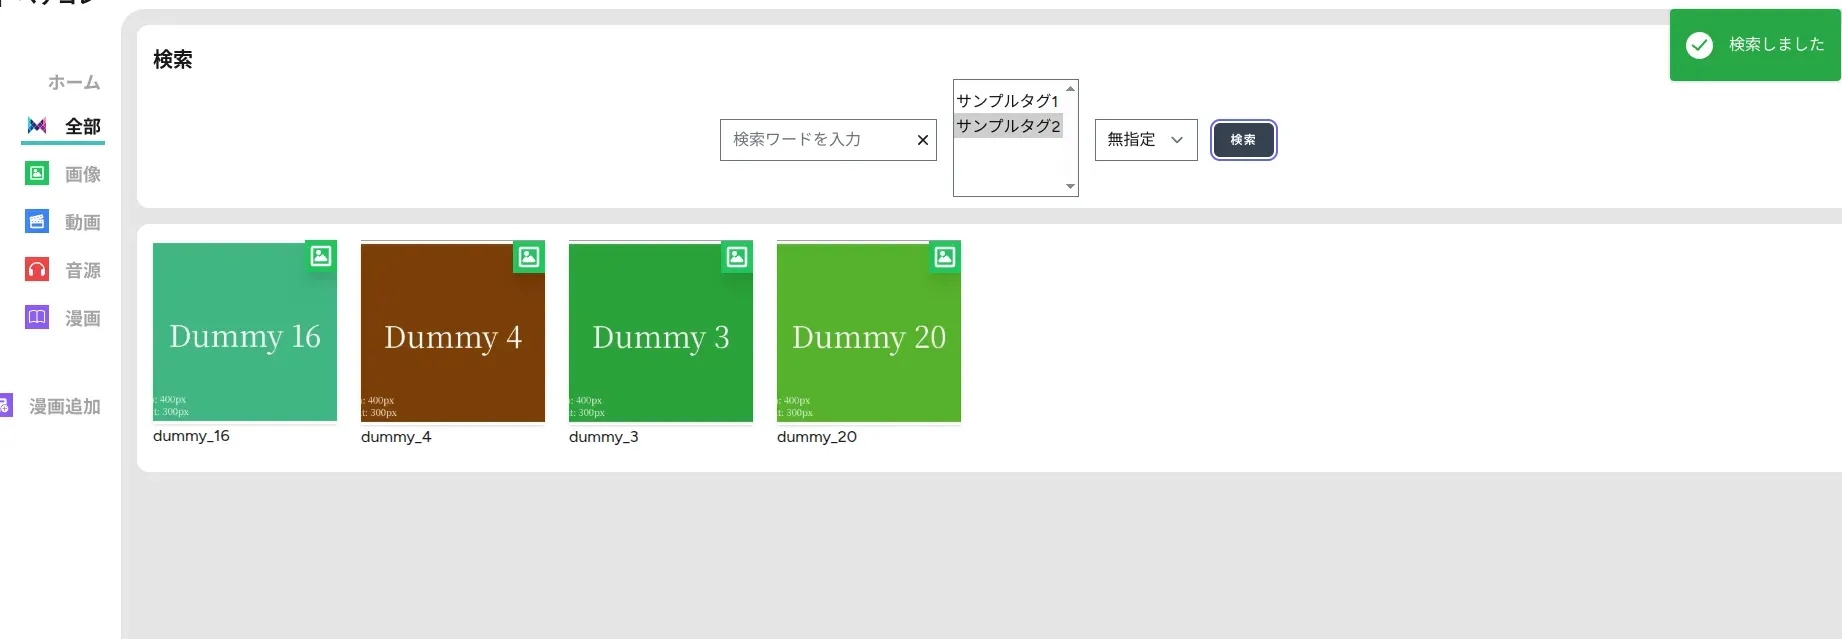Open the ホーム menu item
This screenshot has height=639, width=1842.
74,82
